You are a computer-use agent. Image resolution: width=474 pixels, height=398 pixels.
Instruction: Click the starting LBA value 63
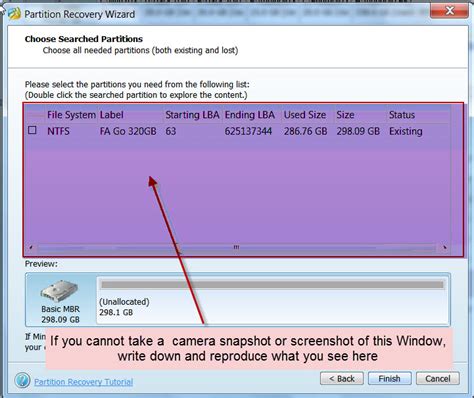coord(171,131)
